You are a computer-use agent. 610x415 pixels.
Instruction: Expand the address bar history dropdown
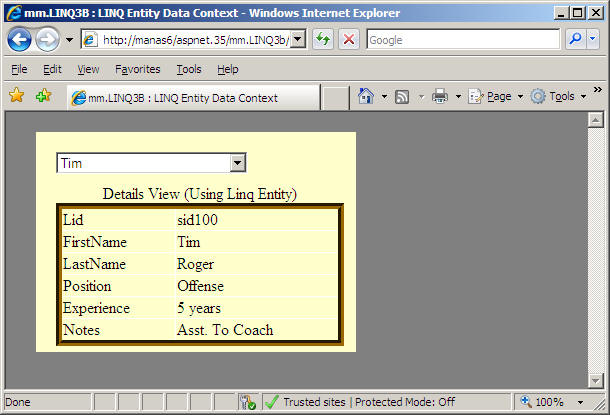tap(298, 39)
